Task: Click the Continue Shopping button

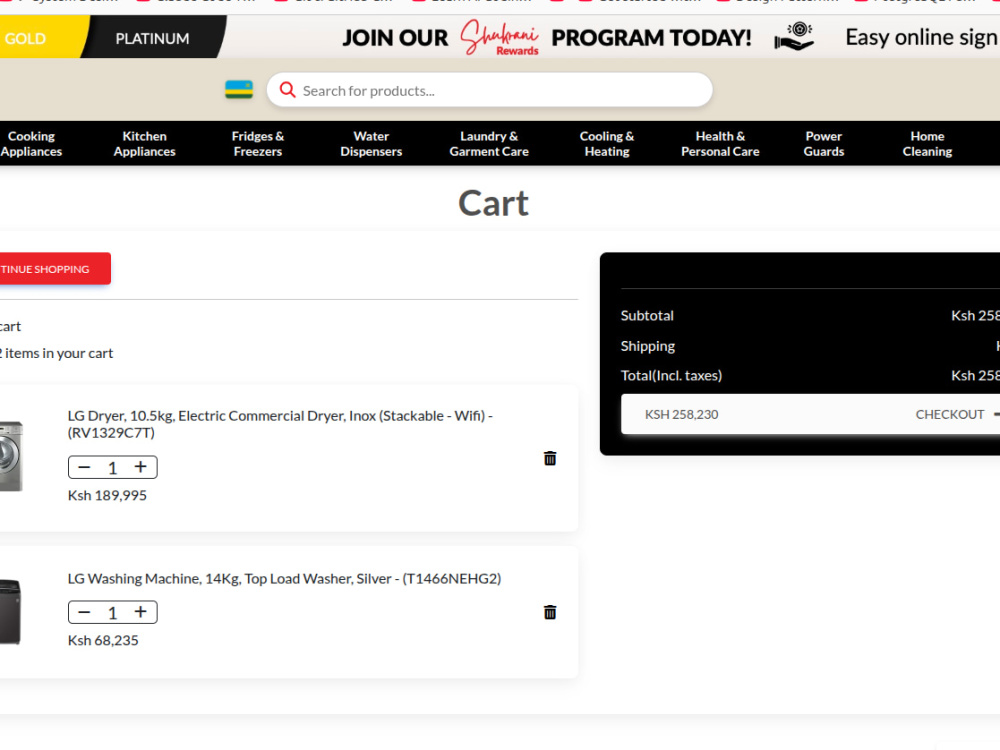Action: pyautogui.click(x=55, y=268)
